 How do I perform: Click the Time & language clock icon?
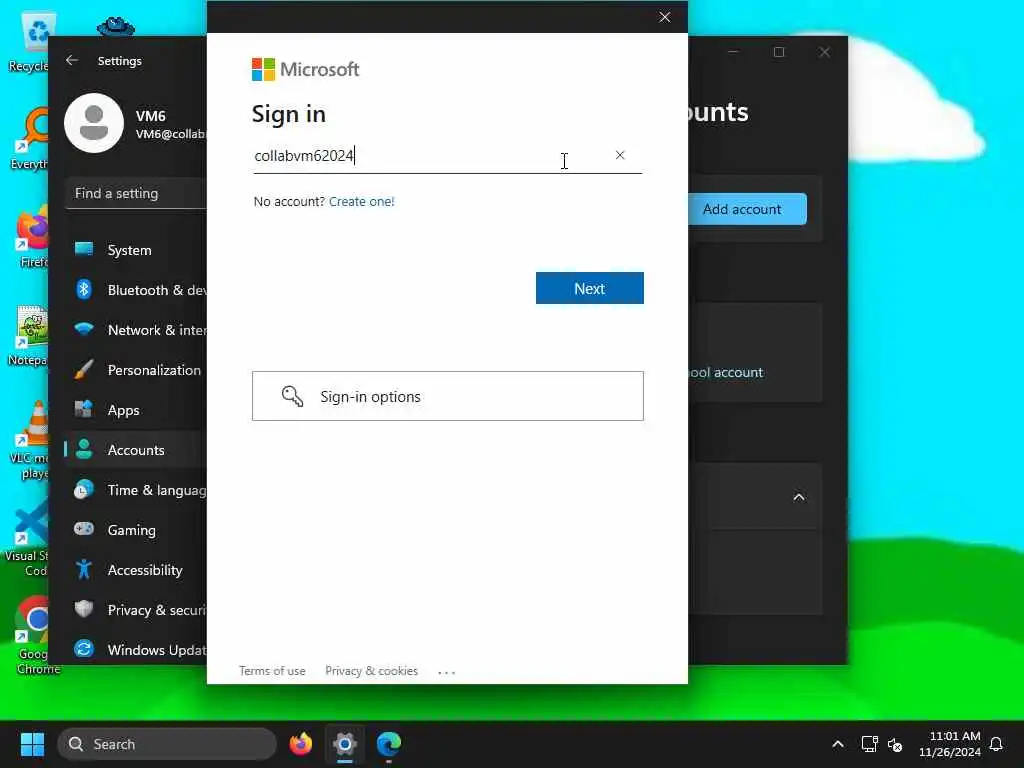point(84,489)
